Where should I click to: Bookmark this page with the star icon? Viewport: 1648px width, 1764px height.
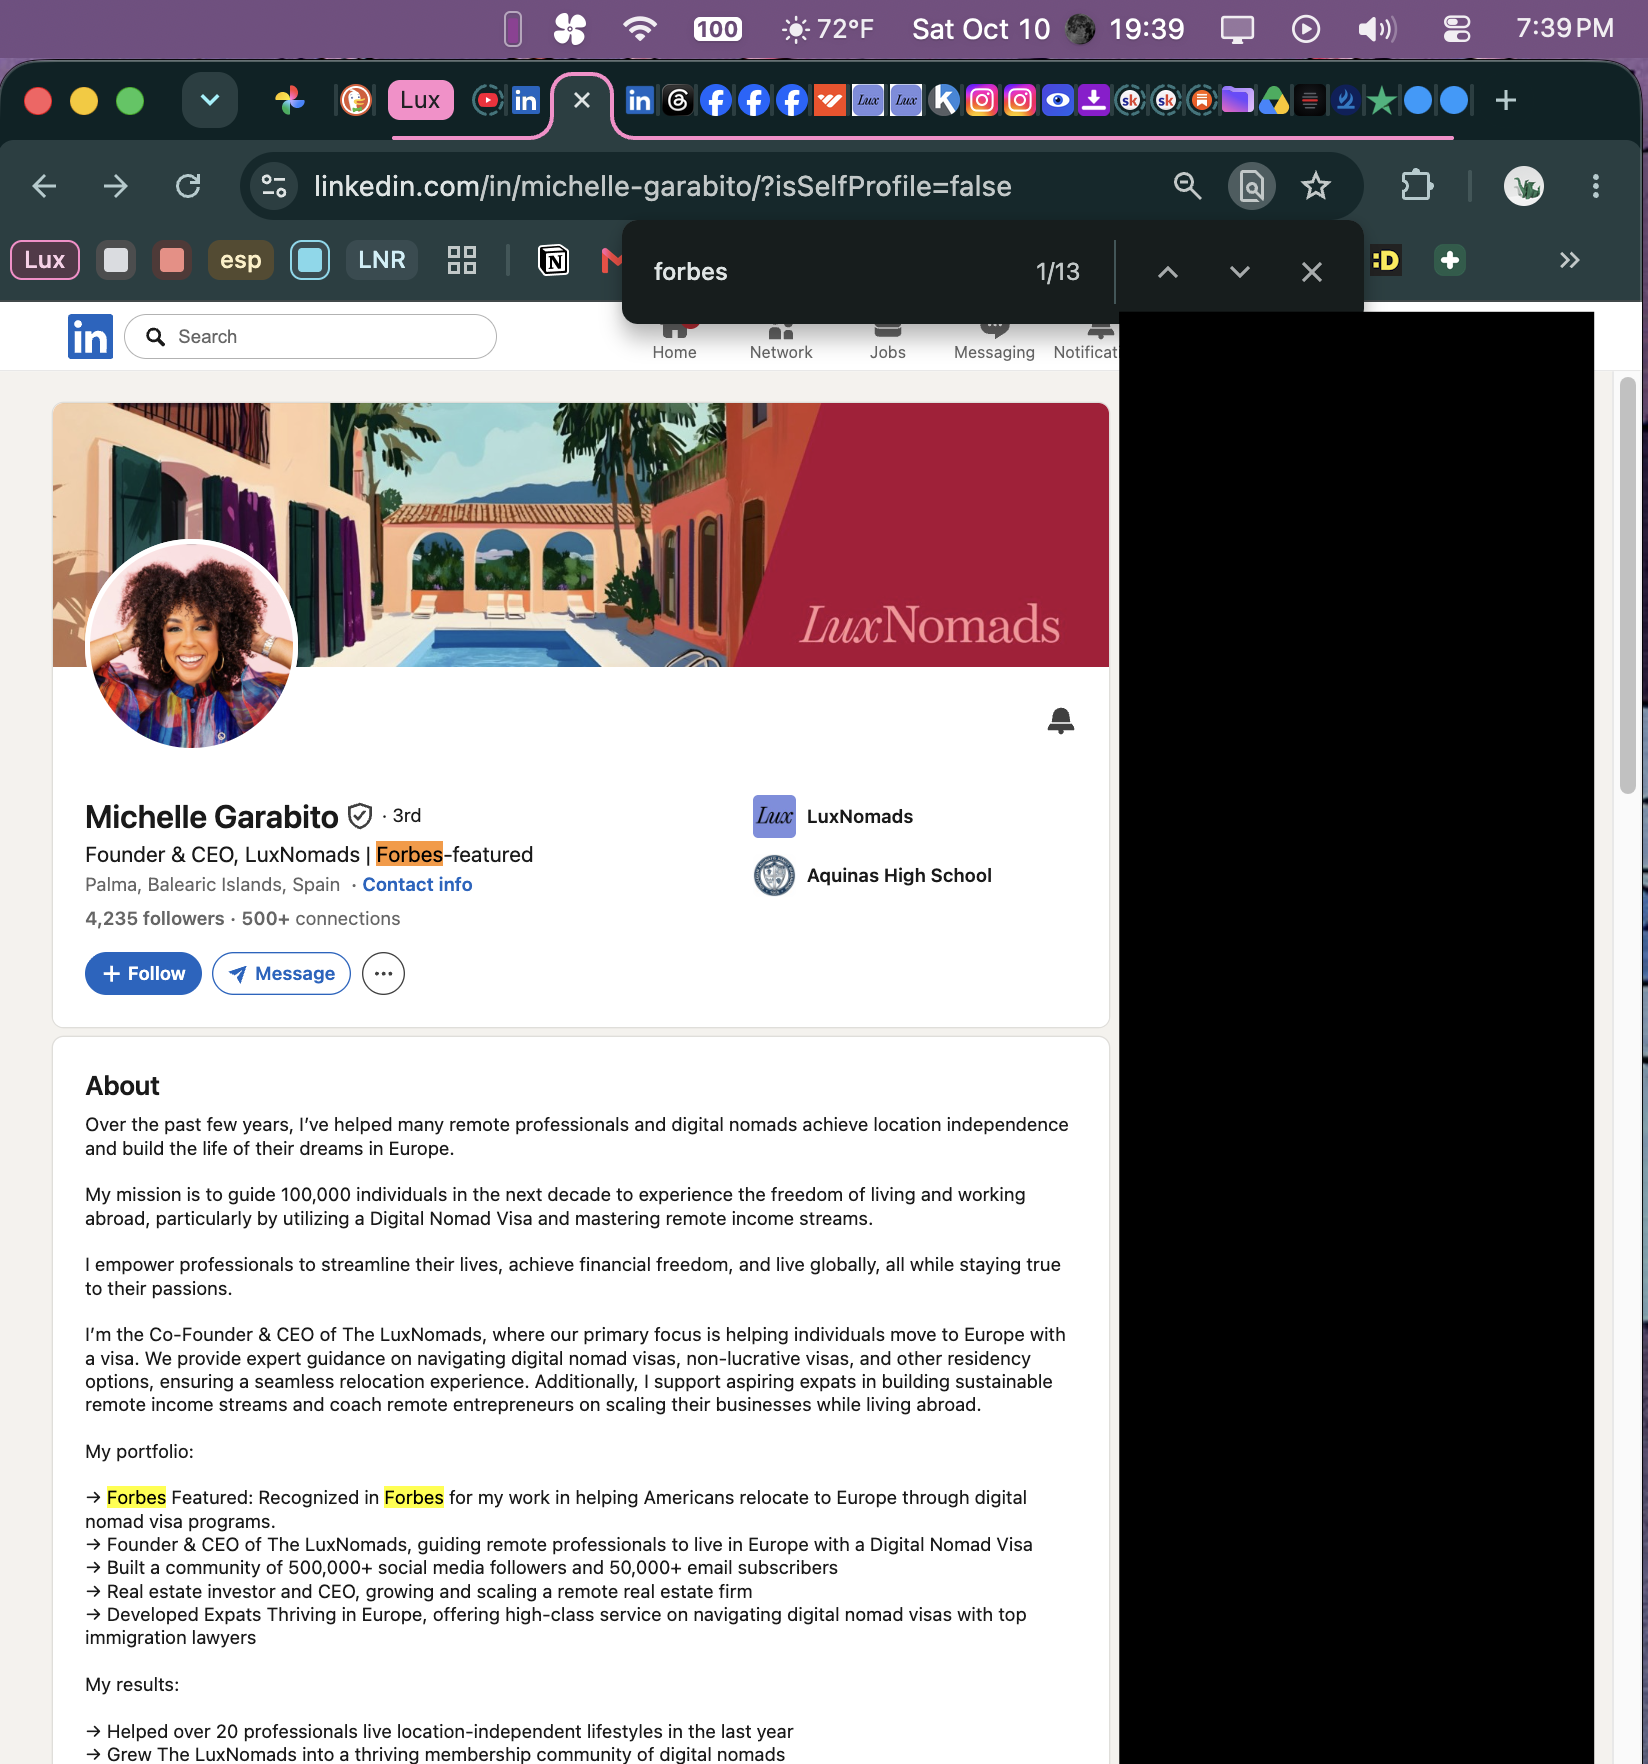click(1315, 186)
